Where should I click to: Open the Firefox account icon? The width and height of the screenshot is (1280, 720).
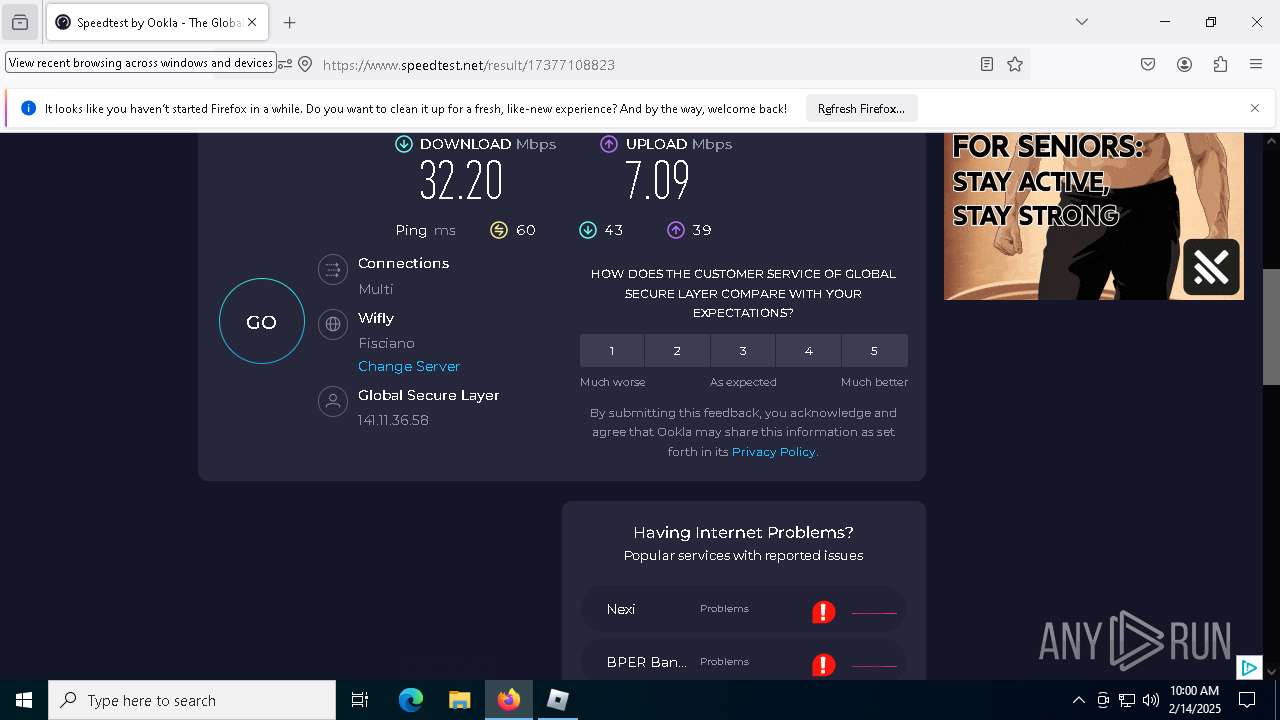click(1184, 64)
